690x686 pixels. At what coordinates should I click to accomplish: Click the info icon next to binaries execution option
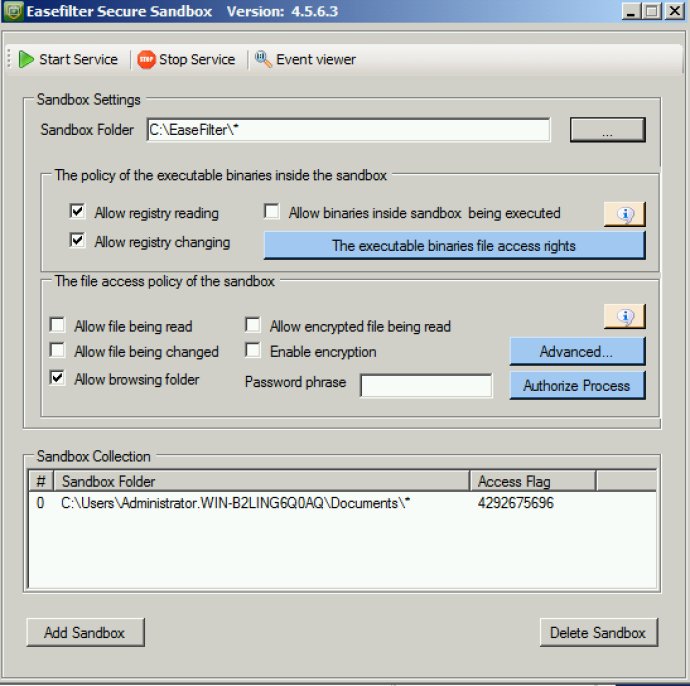624,214
